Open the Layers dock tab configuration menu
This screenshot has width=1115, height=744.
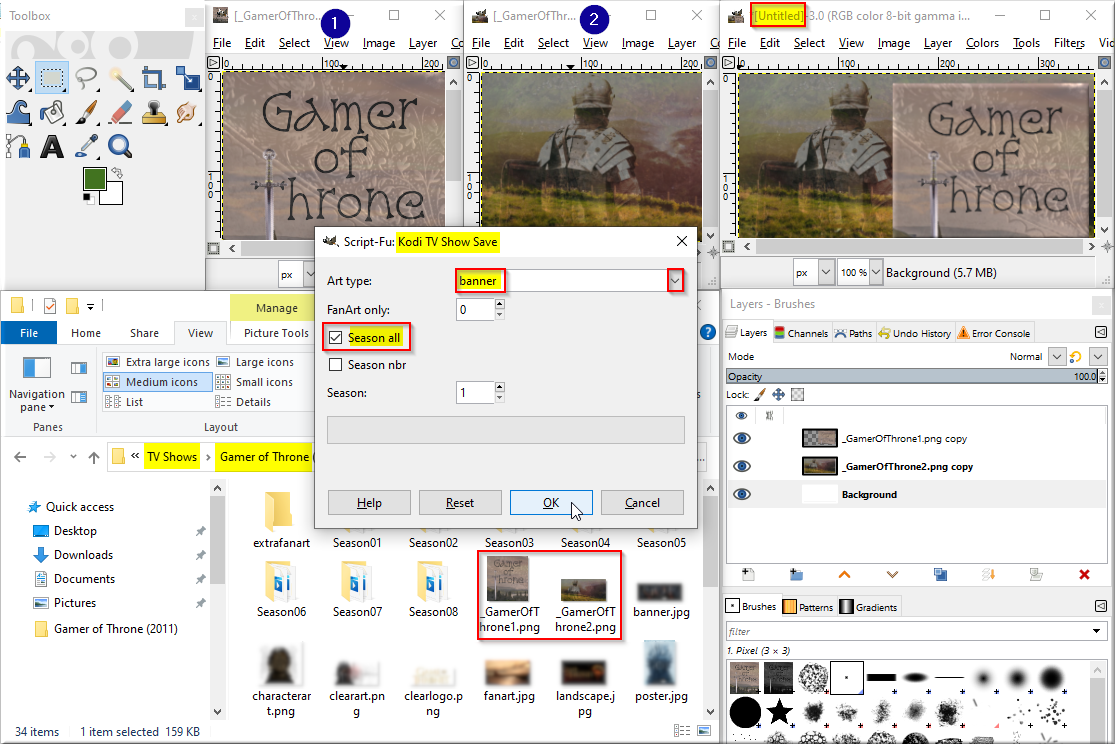click(x=1100, y=332)
